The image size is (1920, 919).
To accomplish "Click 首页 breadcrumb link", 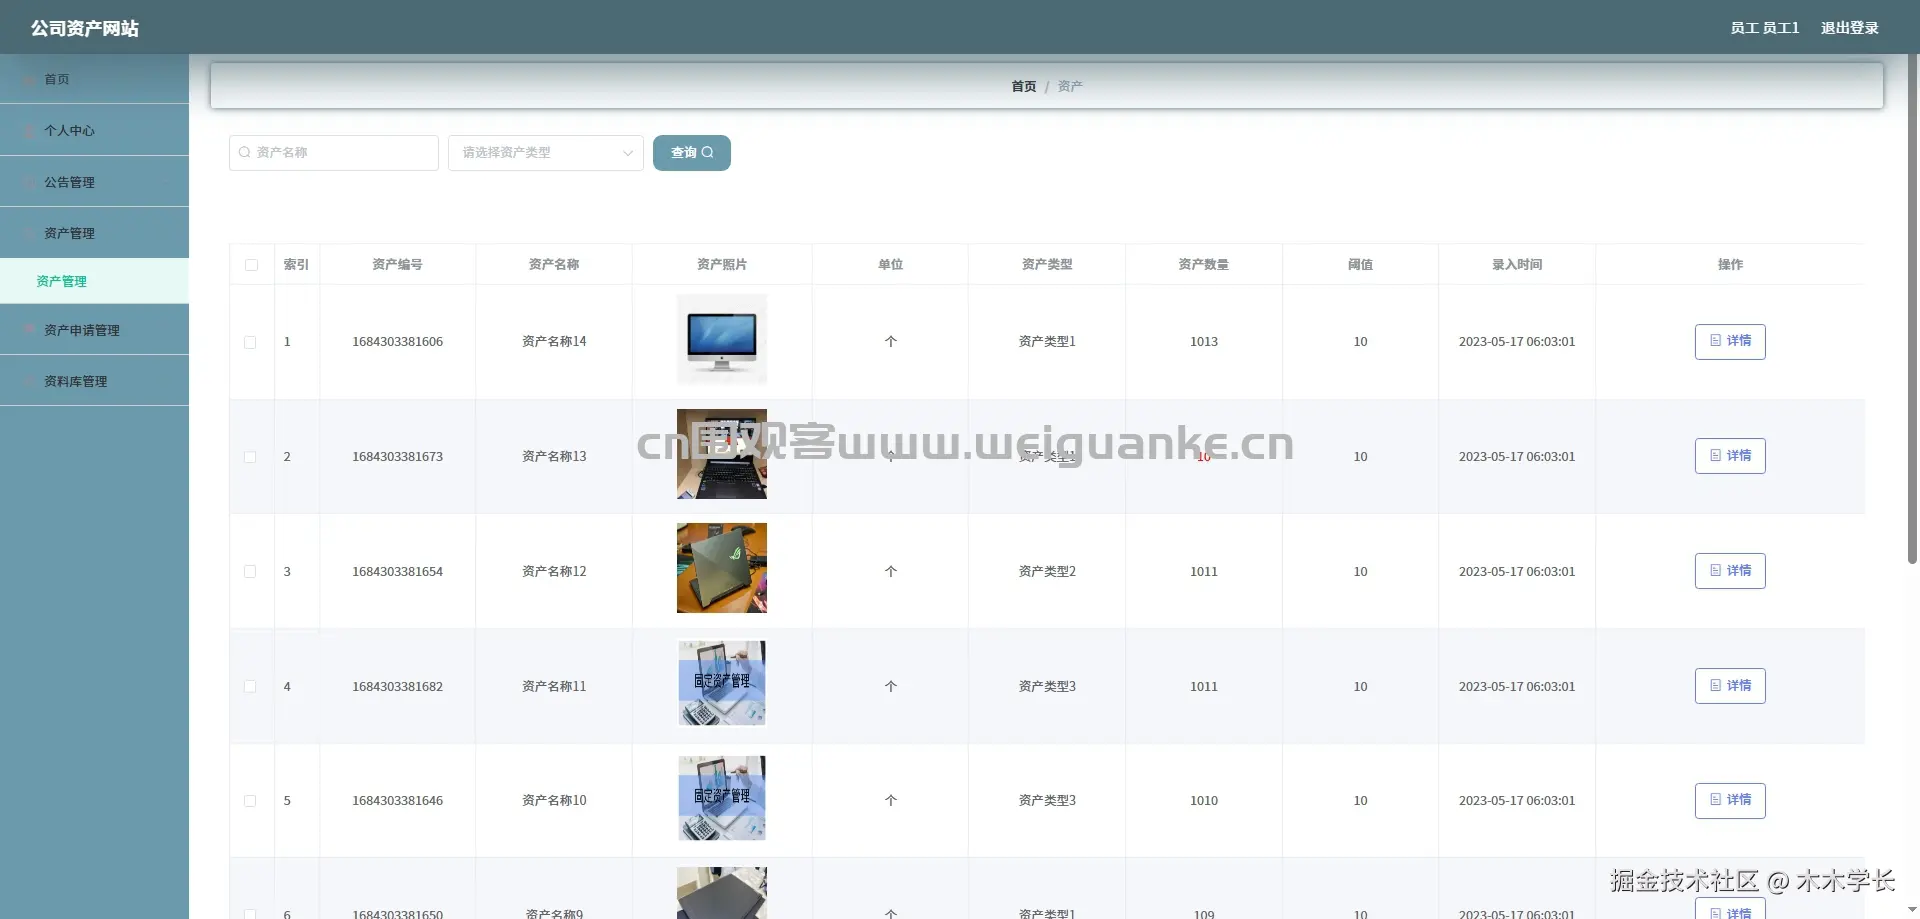I will click(x=1023, y=87).
